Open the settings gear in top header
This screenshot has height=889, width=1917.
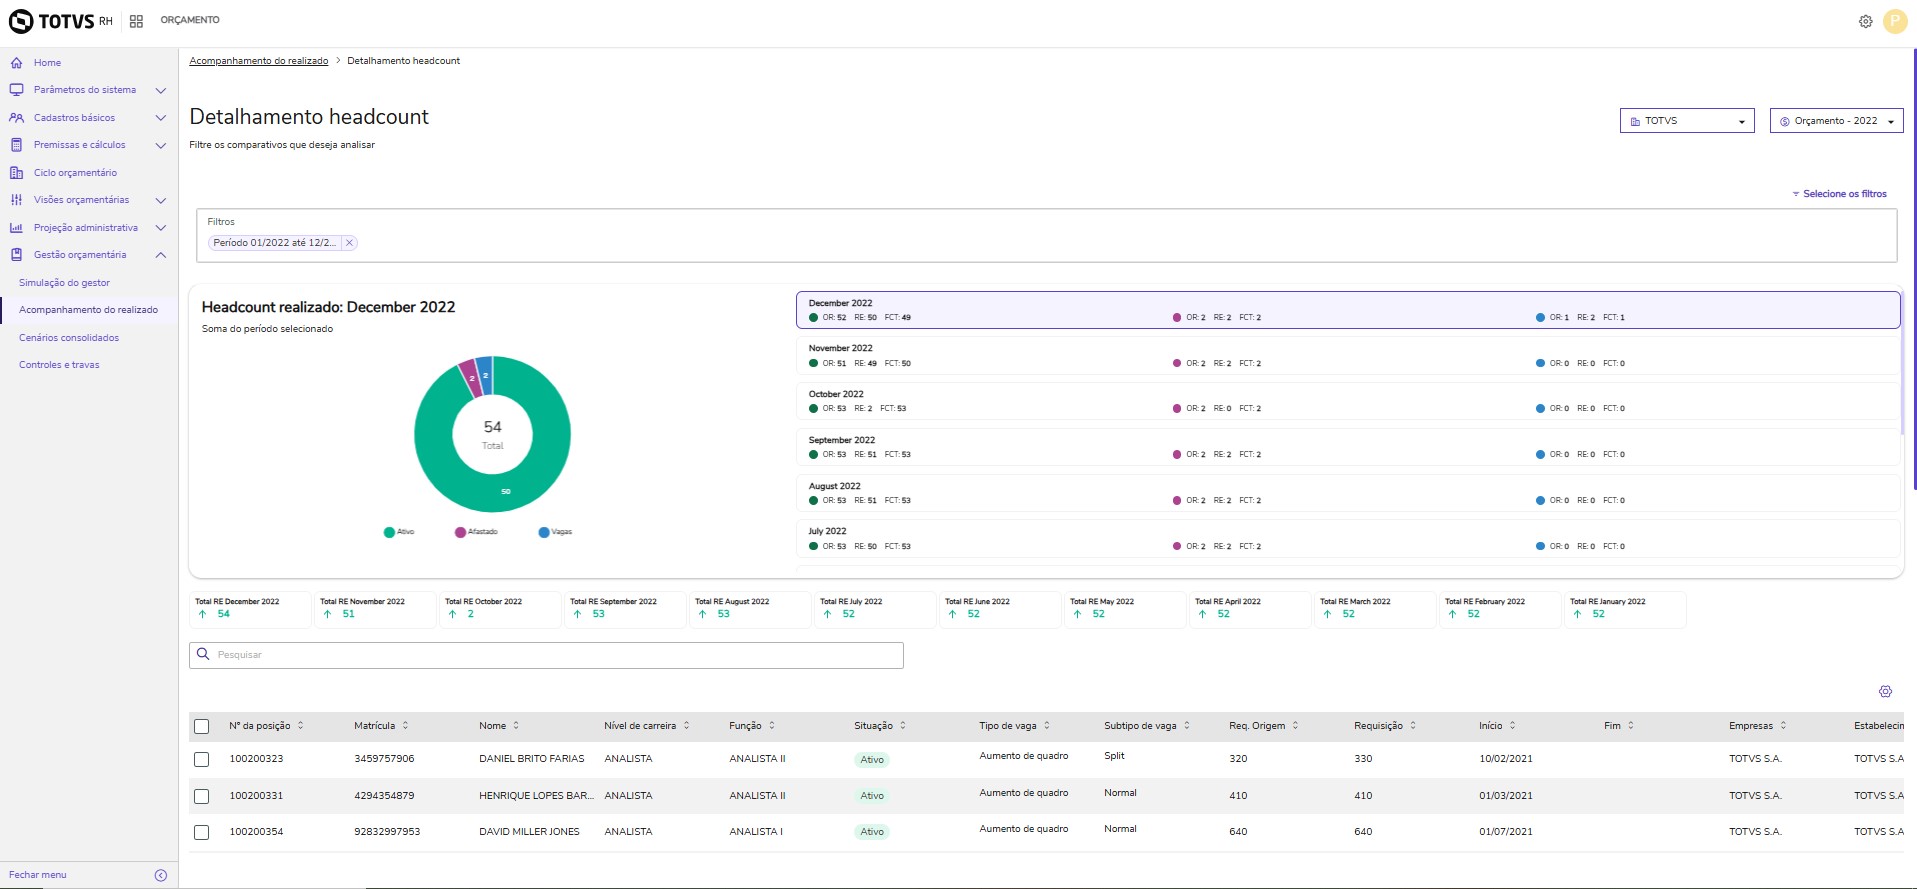pos(1865,21)
